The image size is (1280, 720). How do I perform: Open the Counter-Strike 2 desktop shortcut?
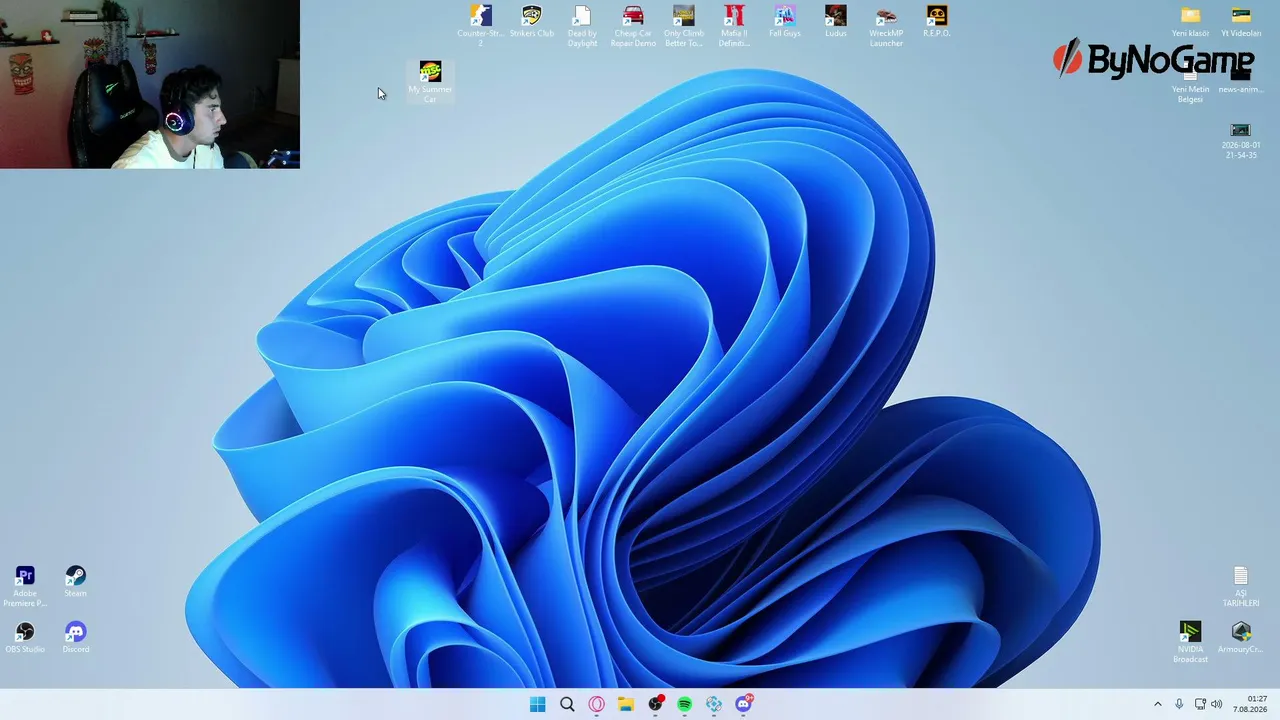coord(481,26)
